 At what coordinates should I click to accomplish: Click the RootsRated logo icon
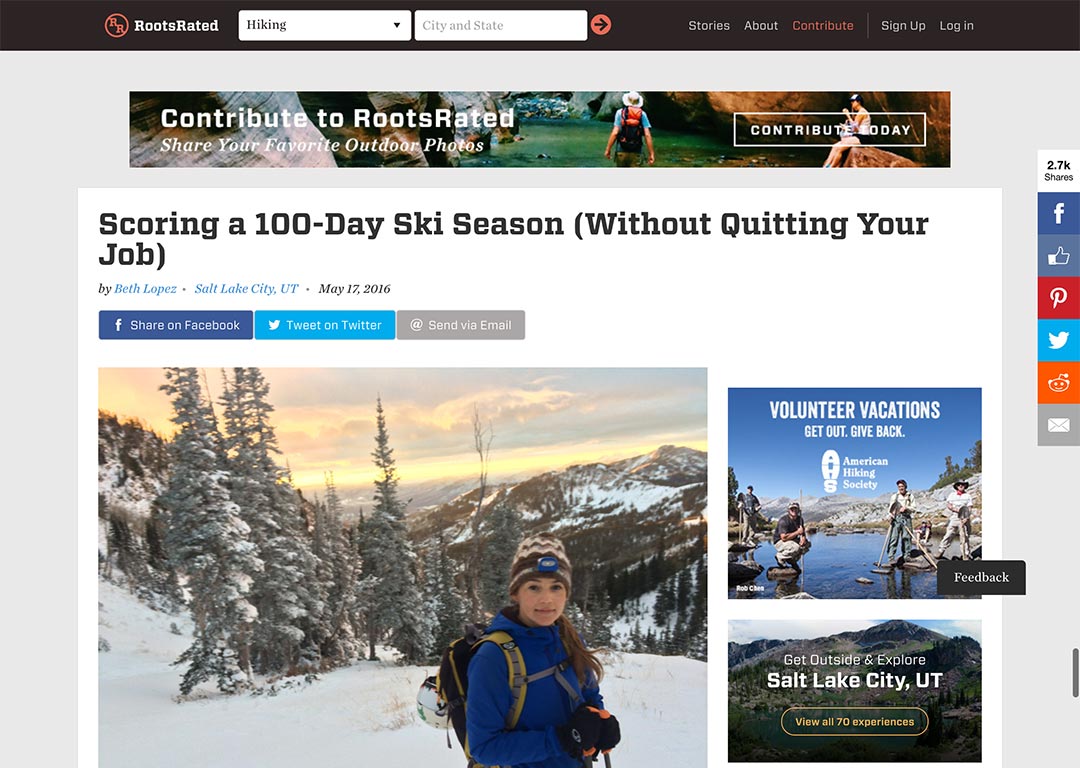pyautogui.click(x=116, y=25)
